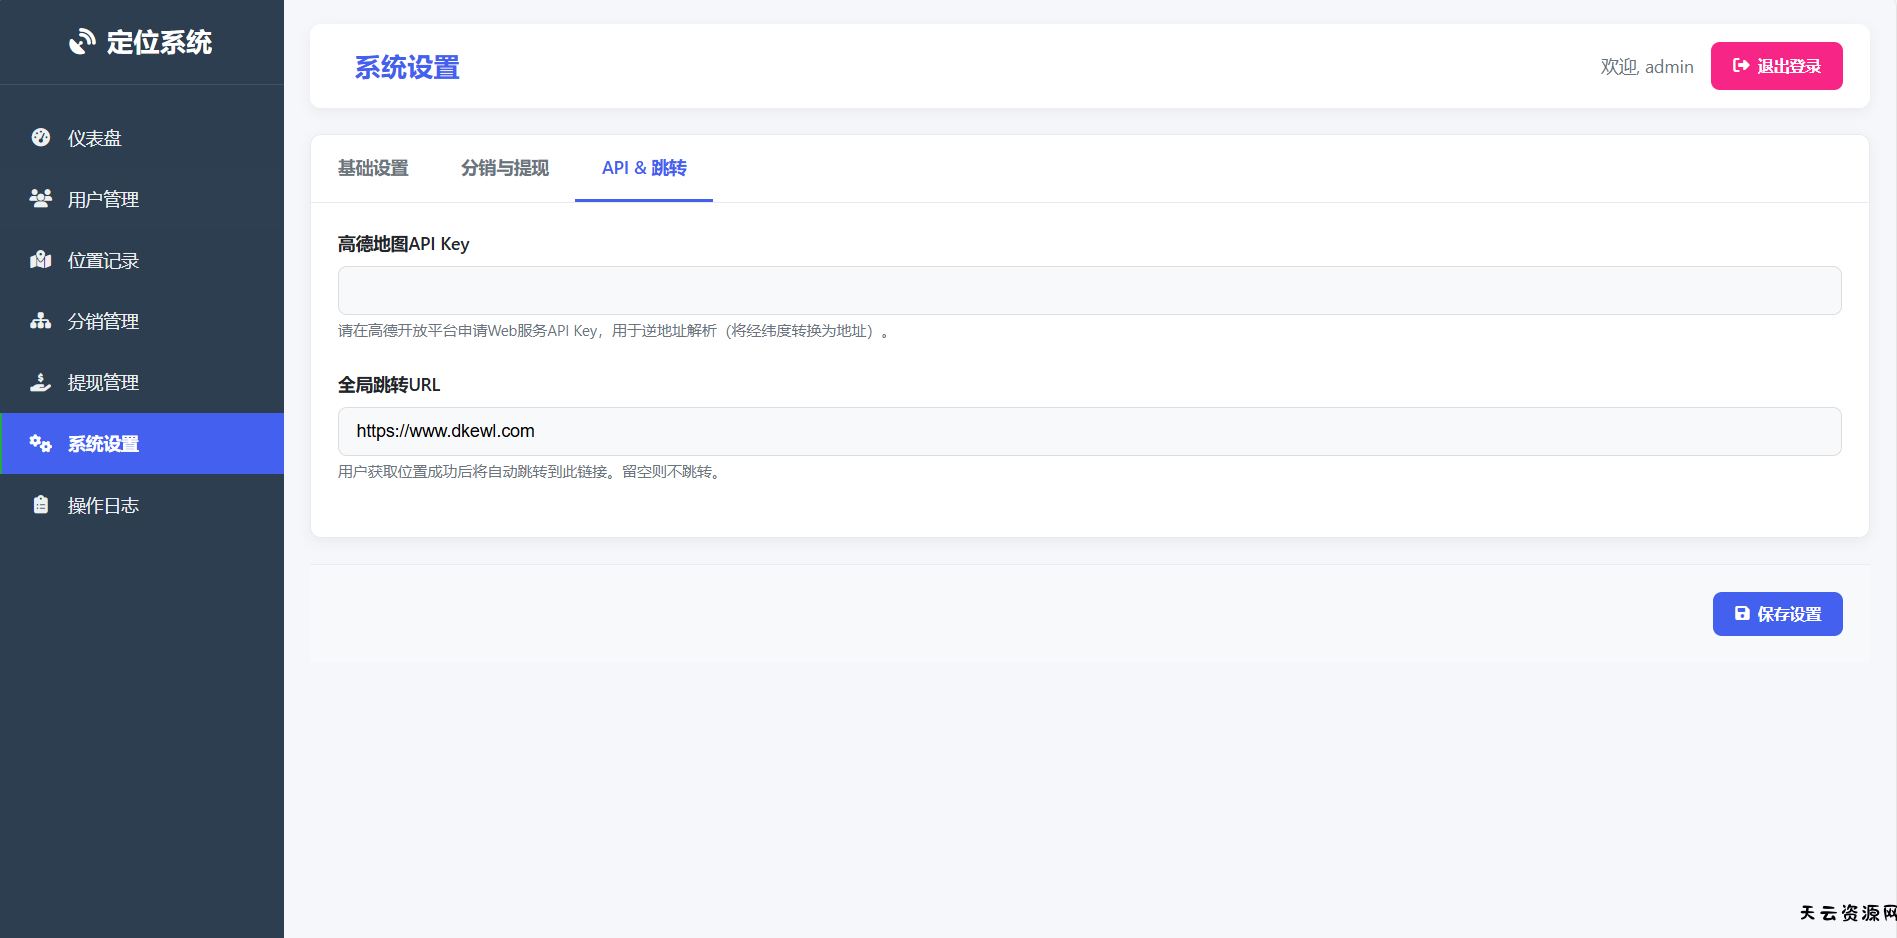The height and width of the screenshot is (938, 1897).
Task: Click the operation log clipboard icon
Action: (x=41, y=505)
